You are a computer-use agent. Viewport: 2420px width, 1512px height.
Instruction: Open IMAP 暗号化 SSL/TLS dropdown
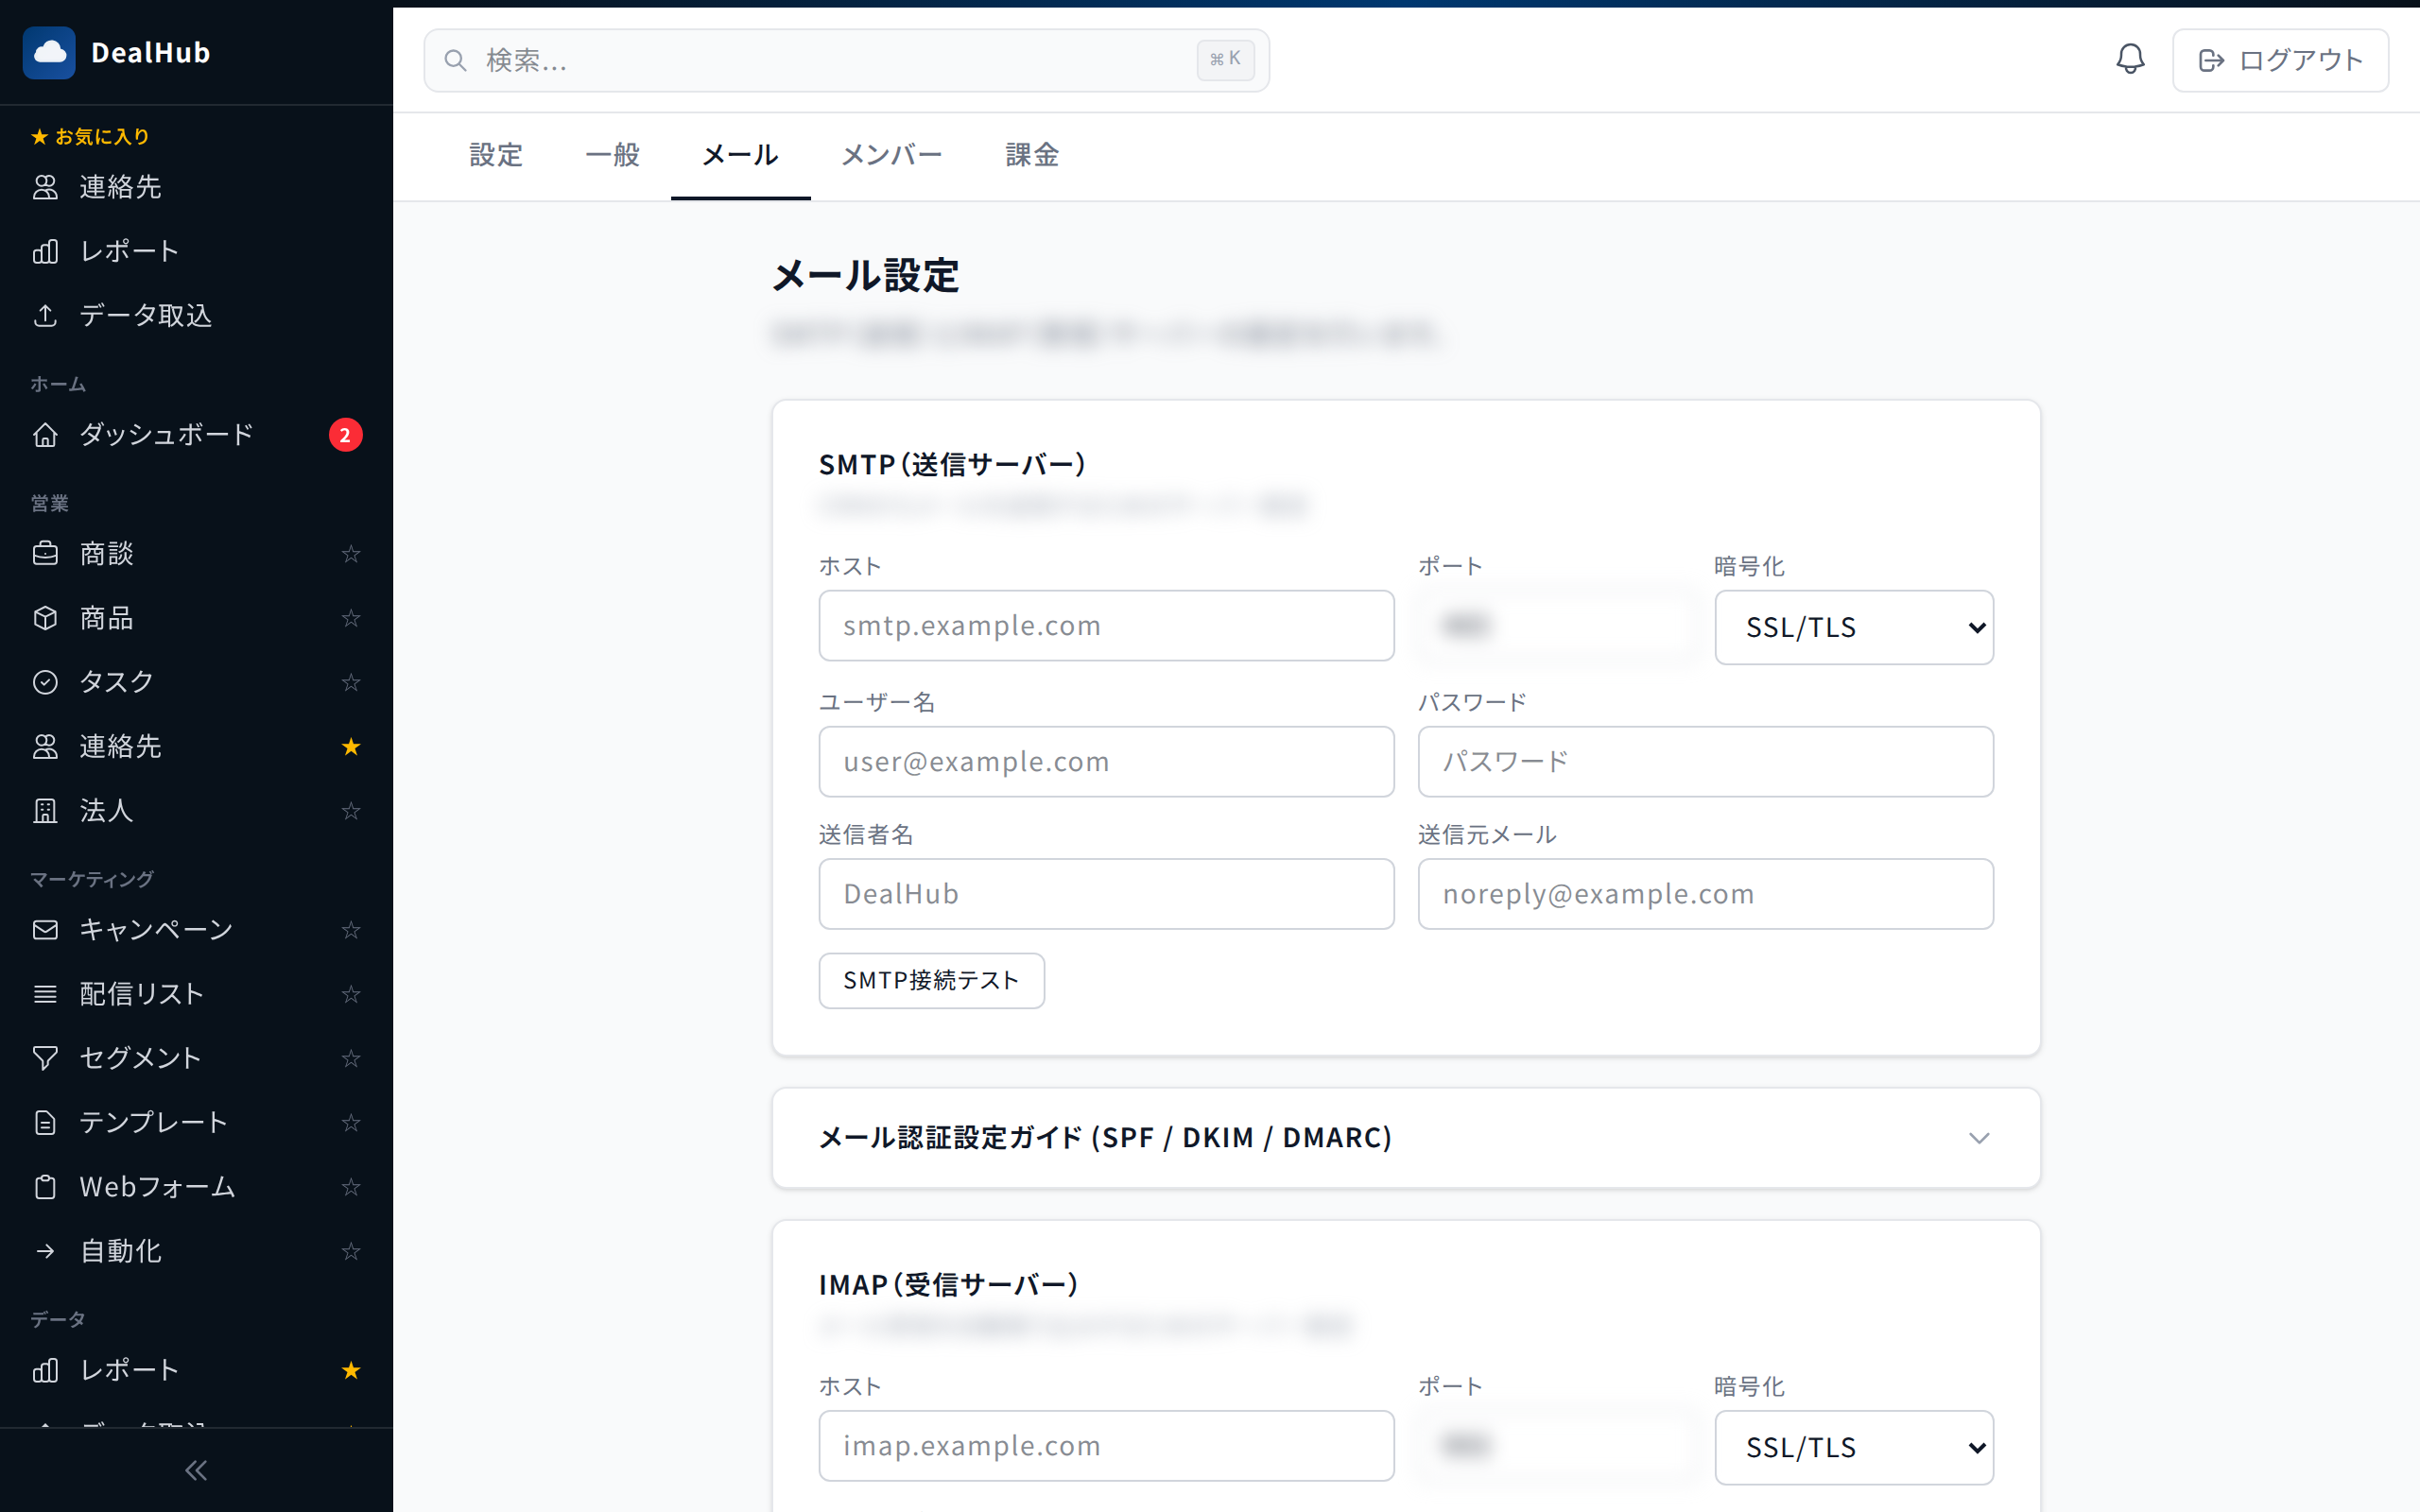[x=1853, y=1447]
